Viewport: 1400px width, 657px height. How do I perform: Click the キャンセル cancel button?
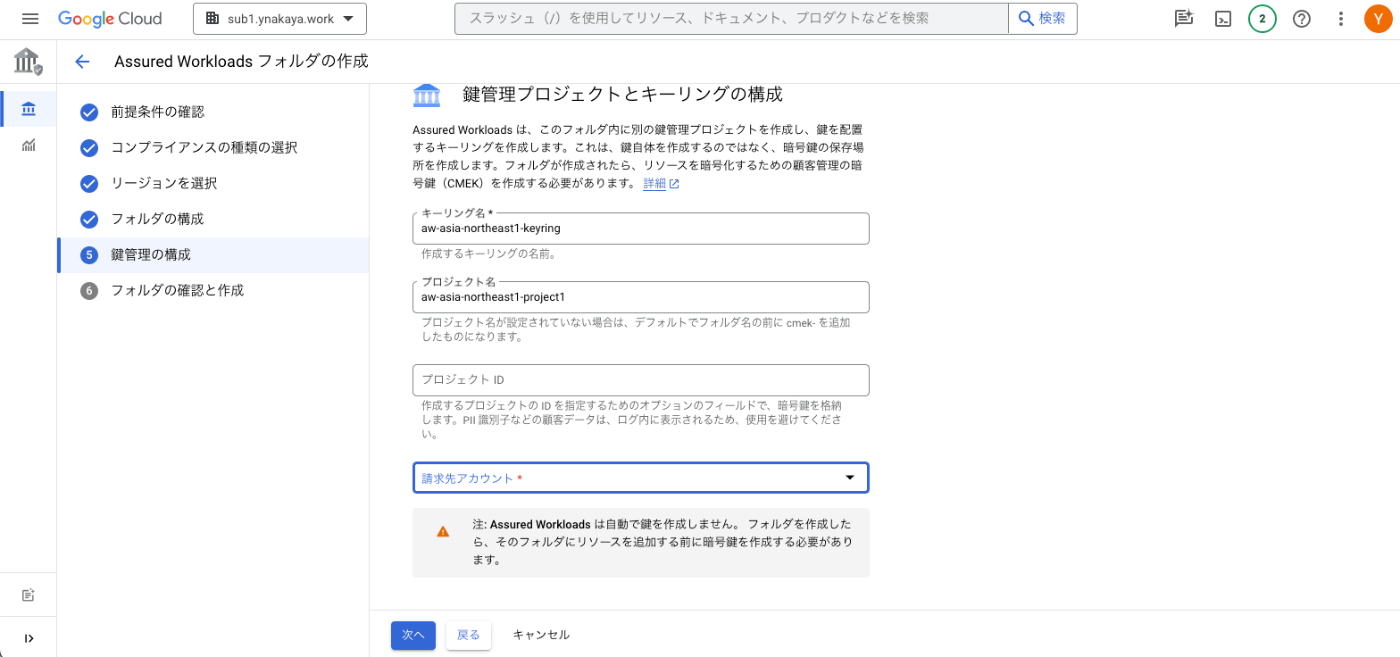541,635
